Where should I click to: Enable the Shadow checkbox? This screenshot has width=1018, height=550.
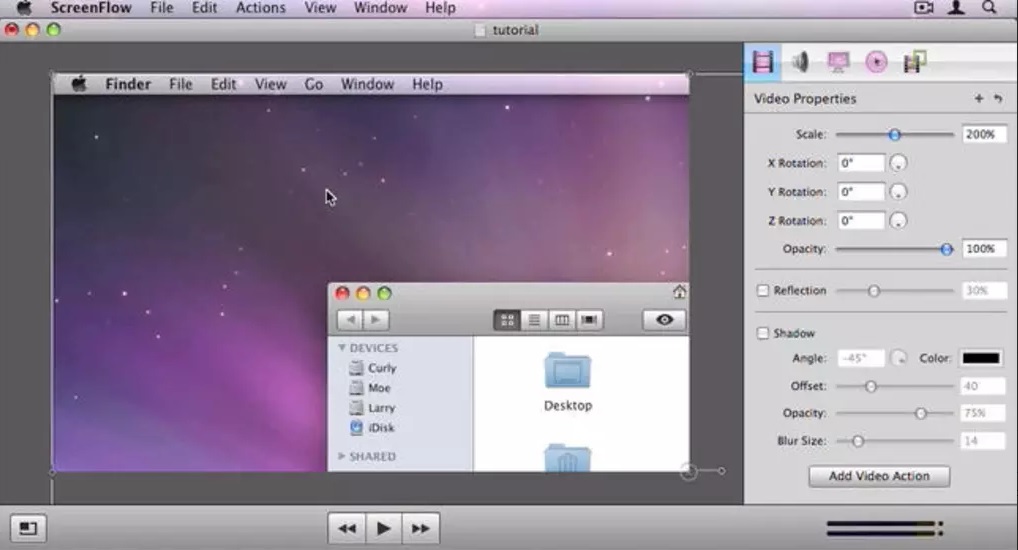point(763,333)
